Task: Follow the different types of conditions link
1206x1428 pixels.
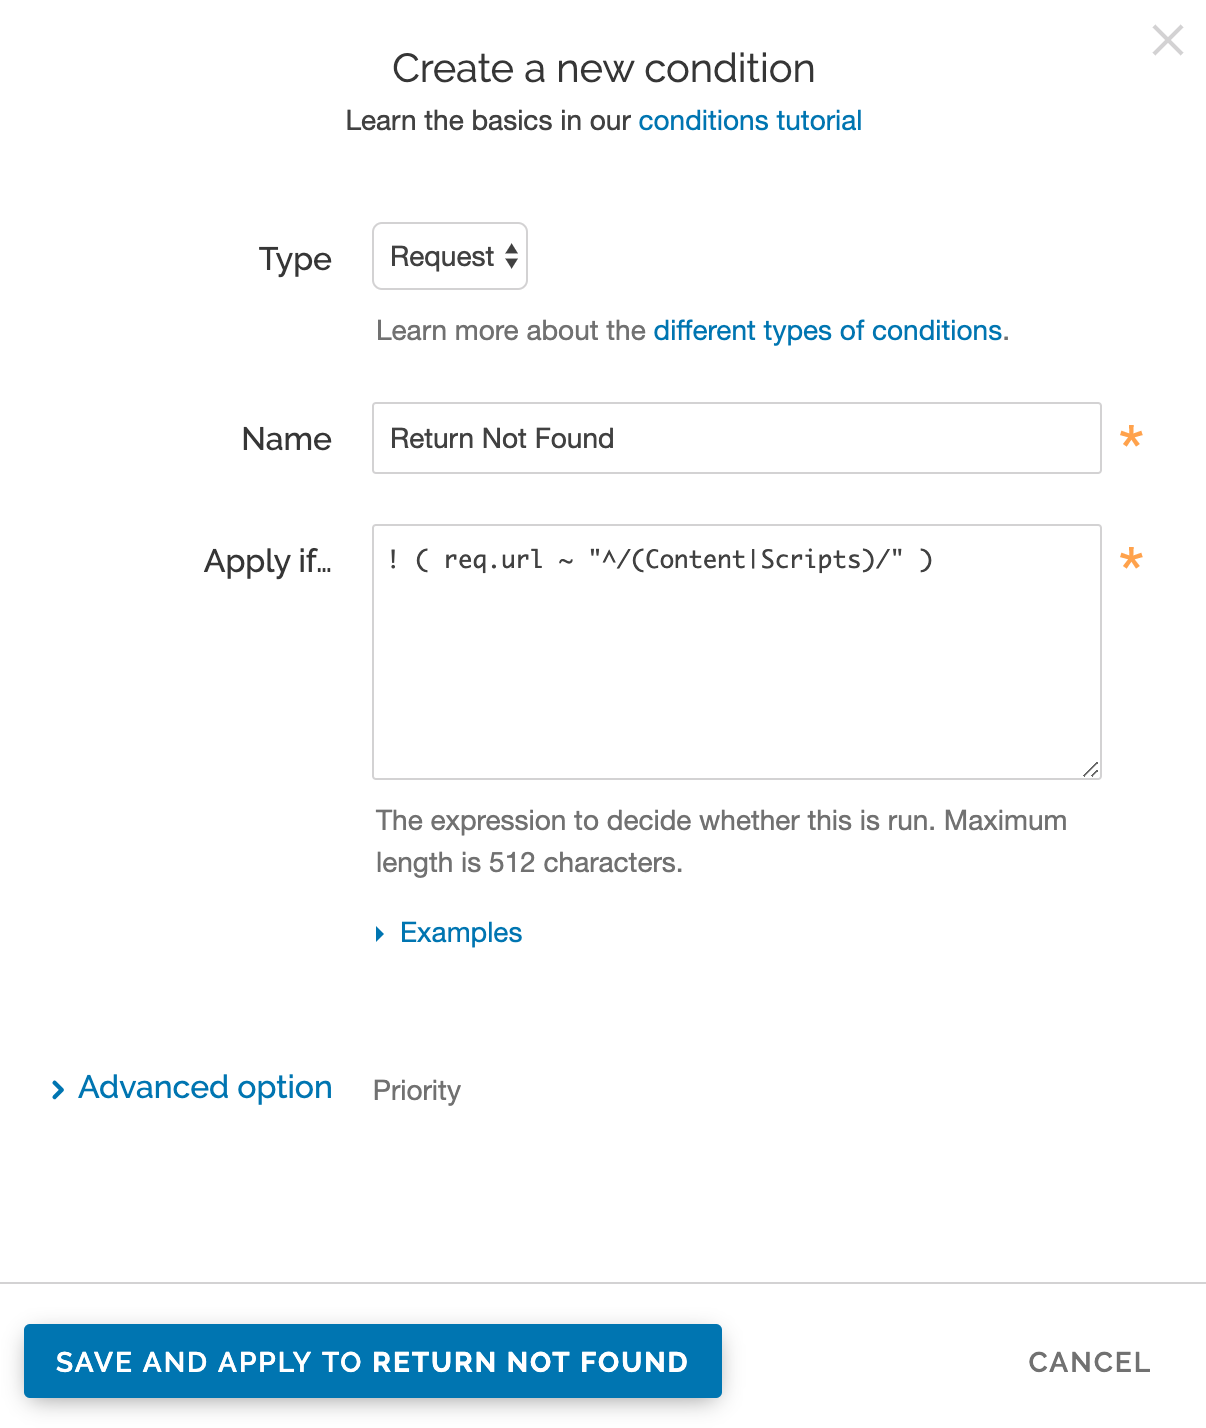Action: [828, 330]
